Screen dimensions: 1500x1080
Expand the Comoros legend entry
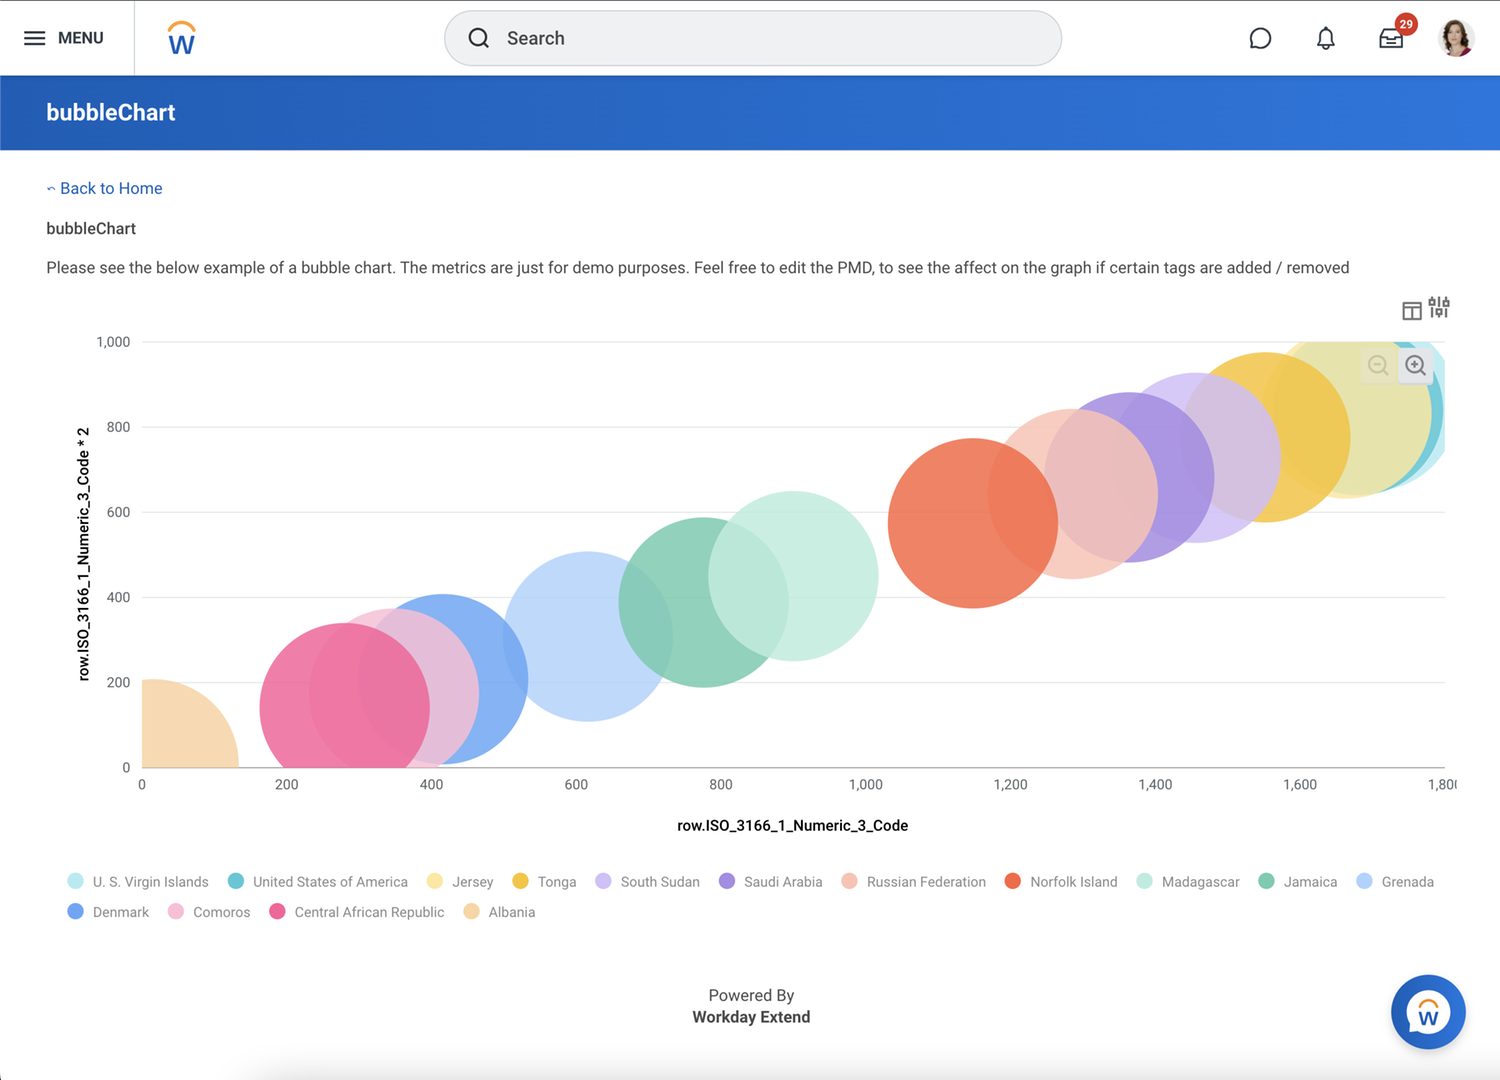[208, 911]
